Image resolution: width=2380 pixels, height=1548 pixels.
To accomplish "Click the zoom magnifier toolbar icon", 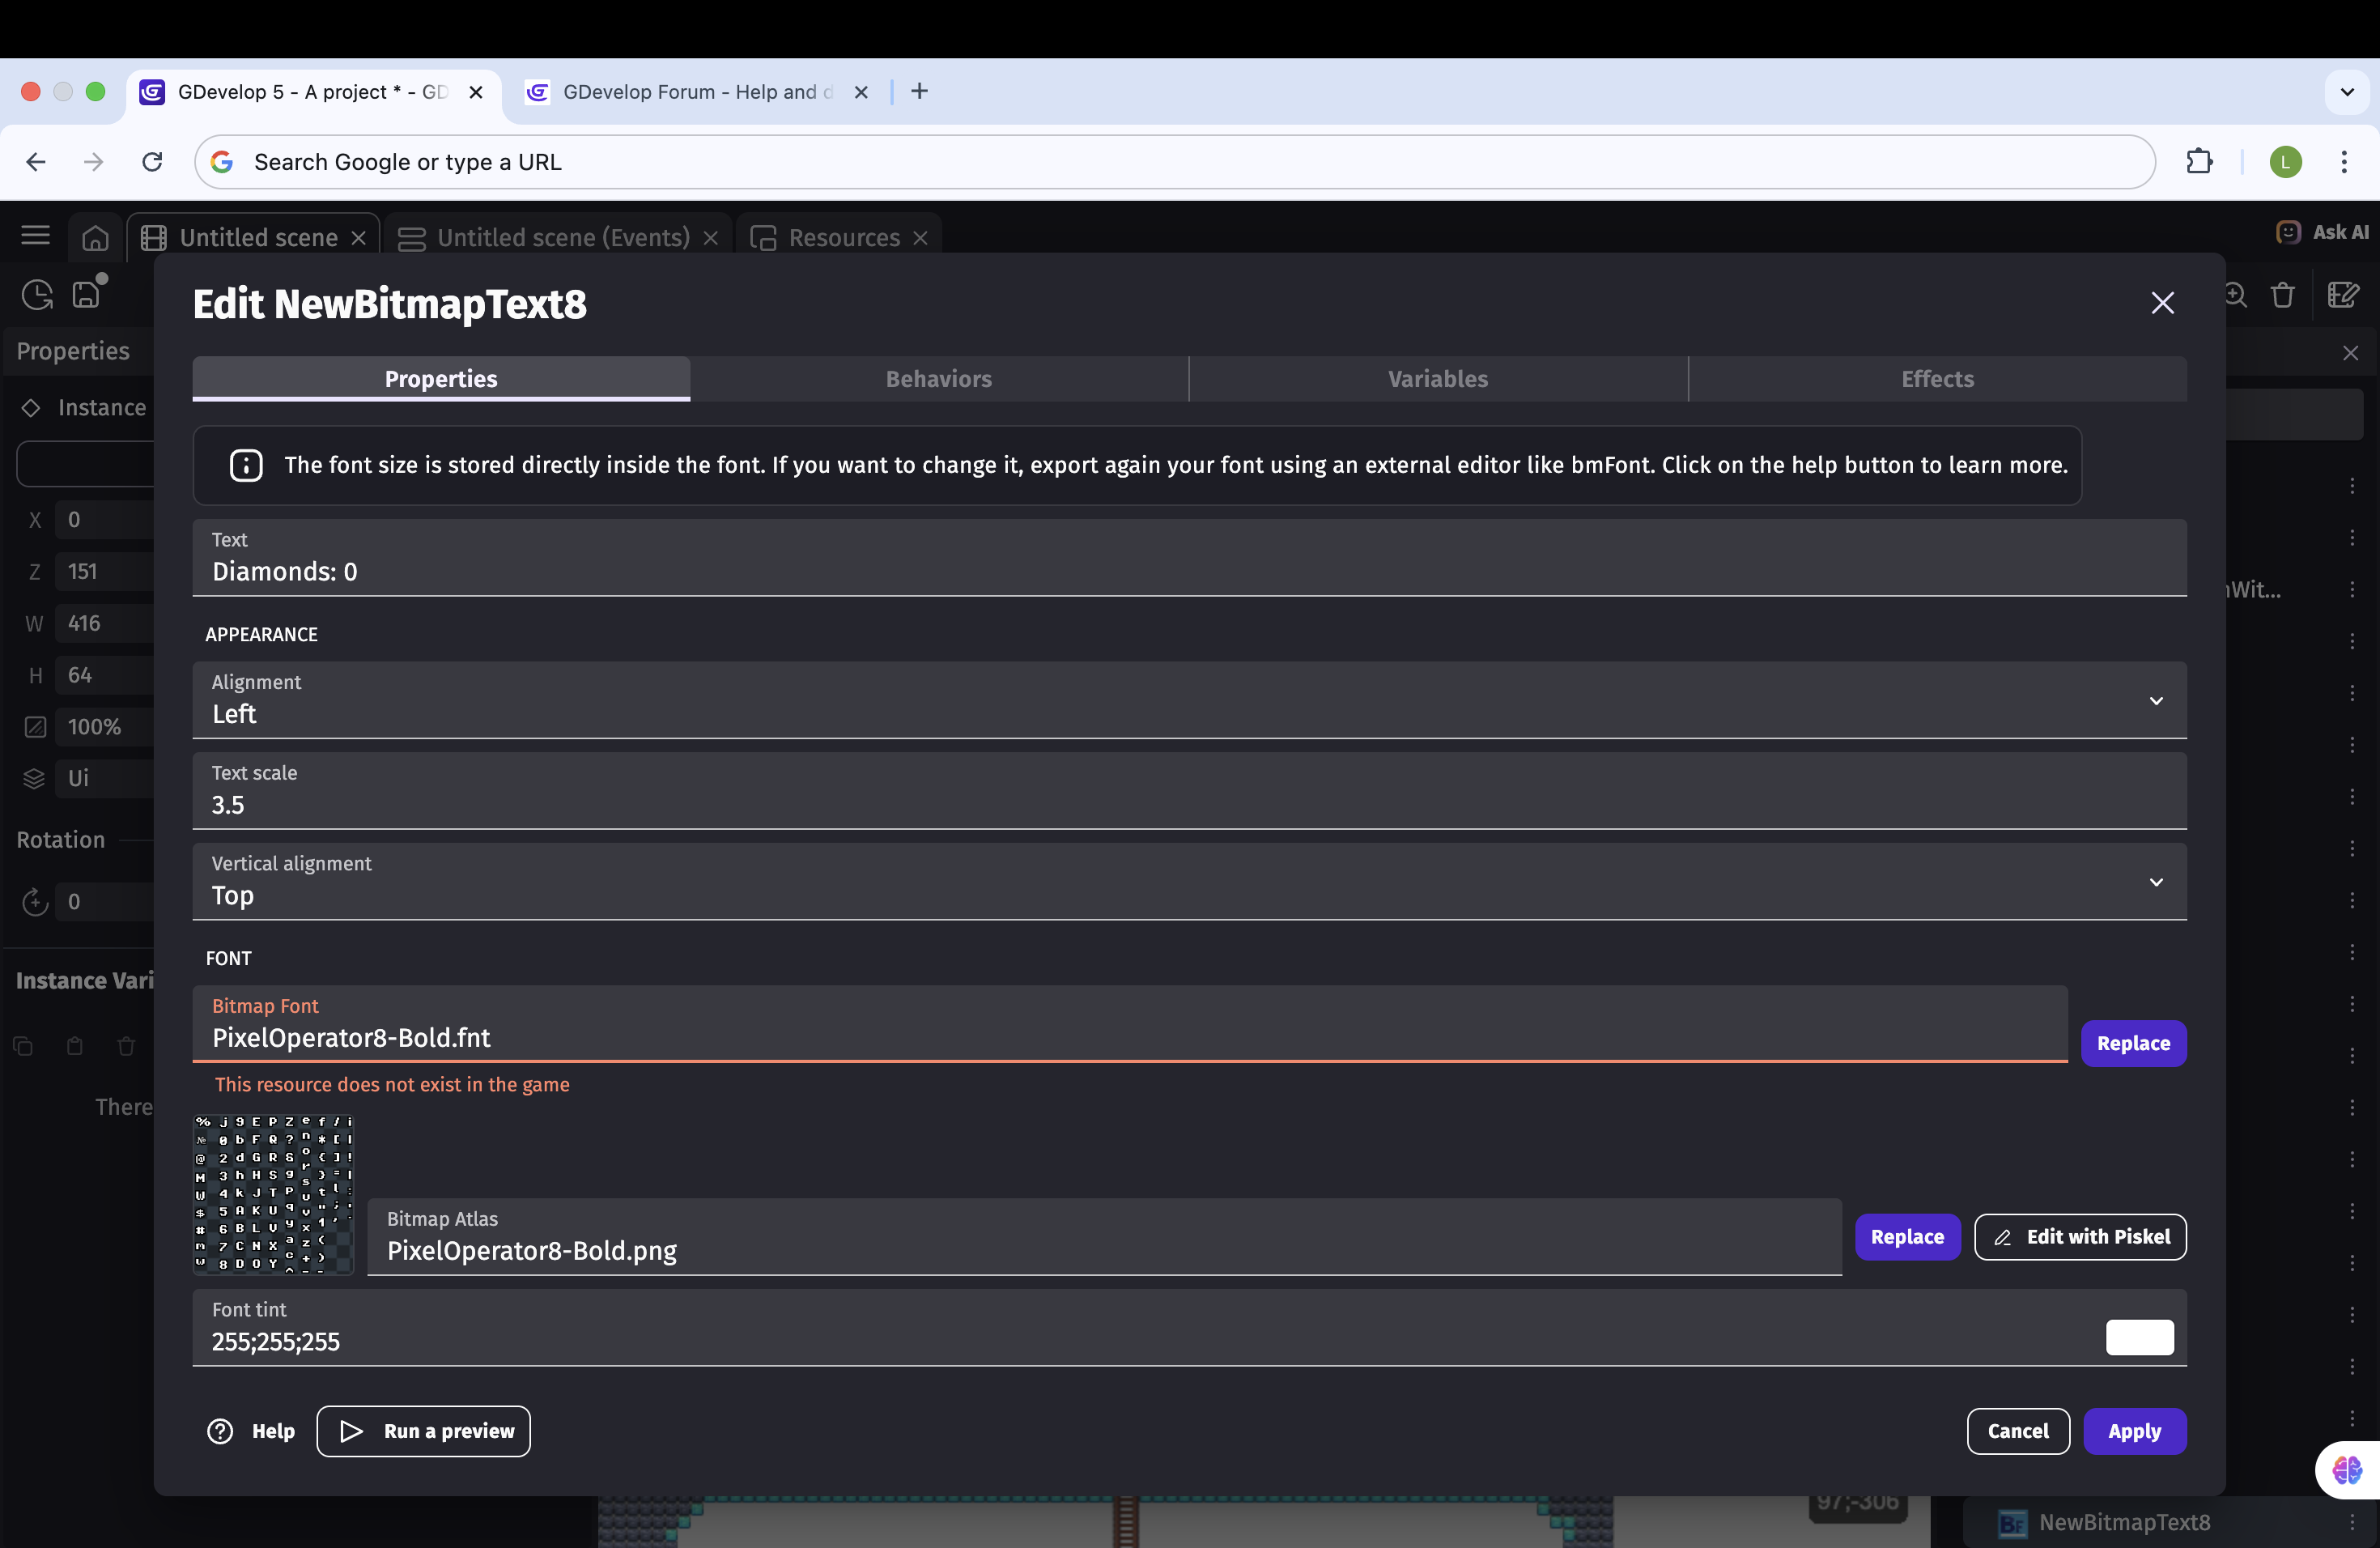I will click(2234, 295).
